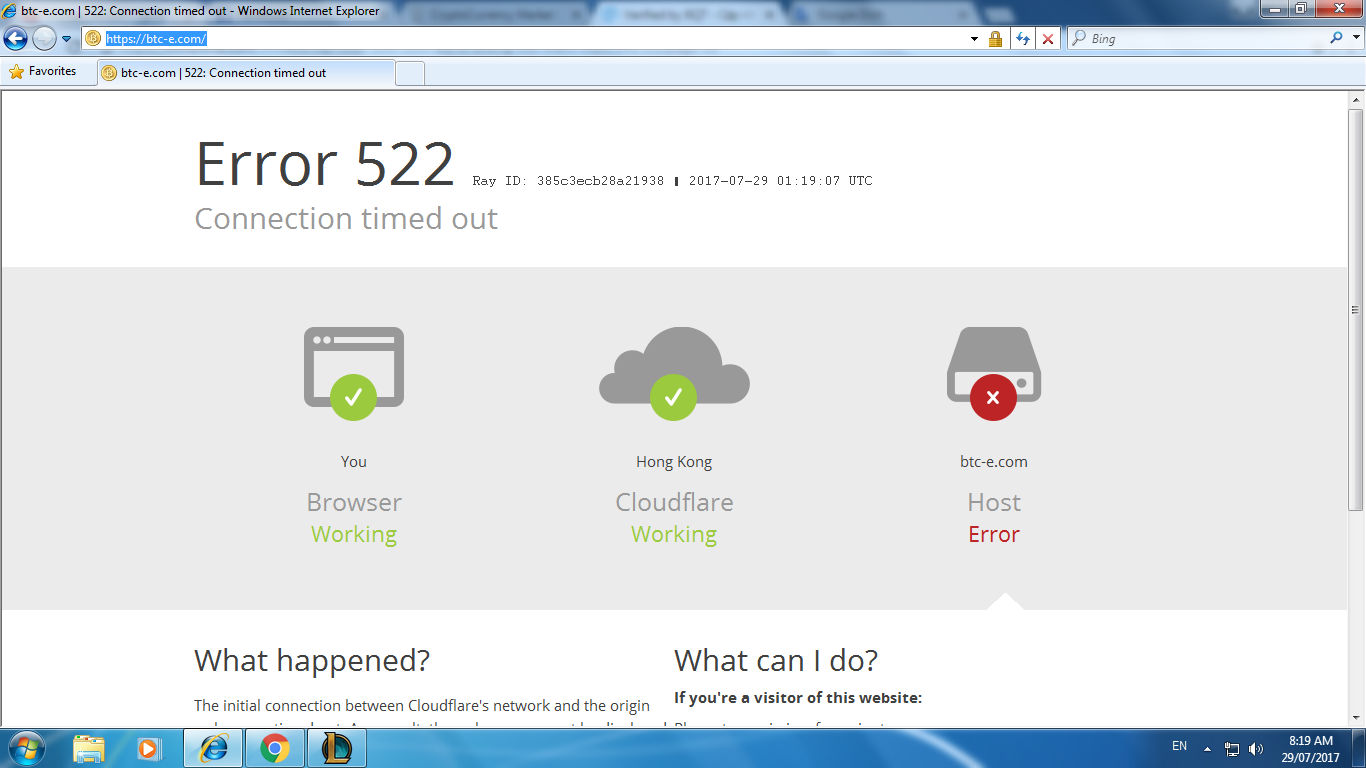The height and width of the screenshot is (768, 1366).
Task: Select the btc-e.com 522 tab
Action: [x=246, y=73]
